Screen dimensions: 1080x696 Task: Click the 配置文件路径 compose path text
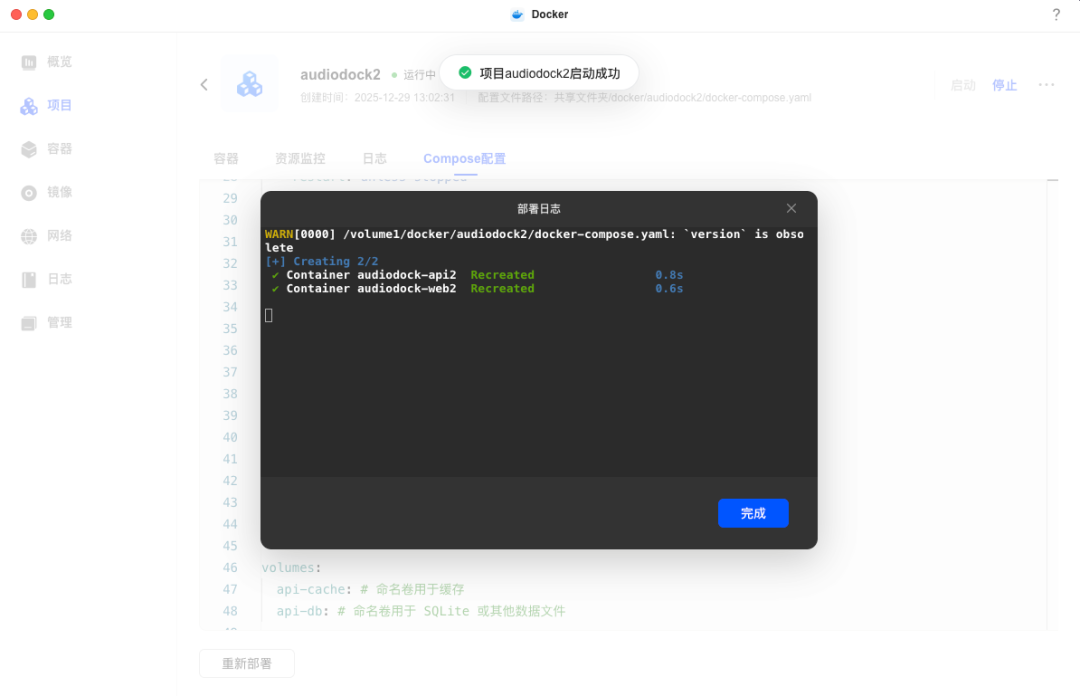point(645,98)
